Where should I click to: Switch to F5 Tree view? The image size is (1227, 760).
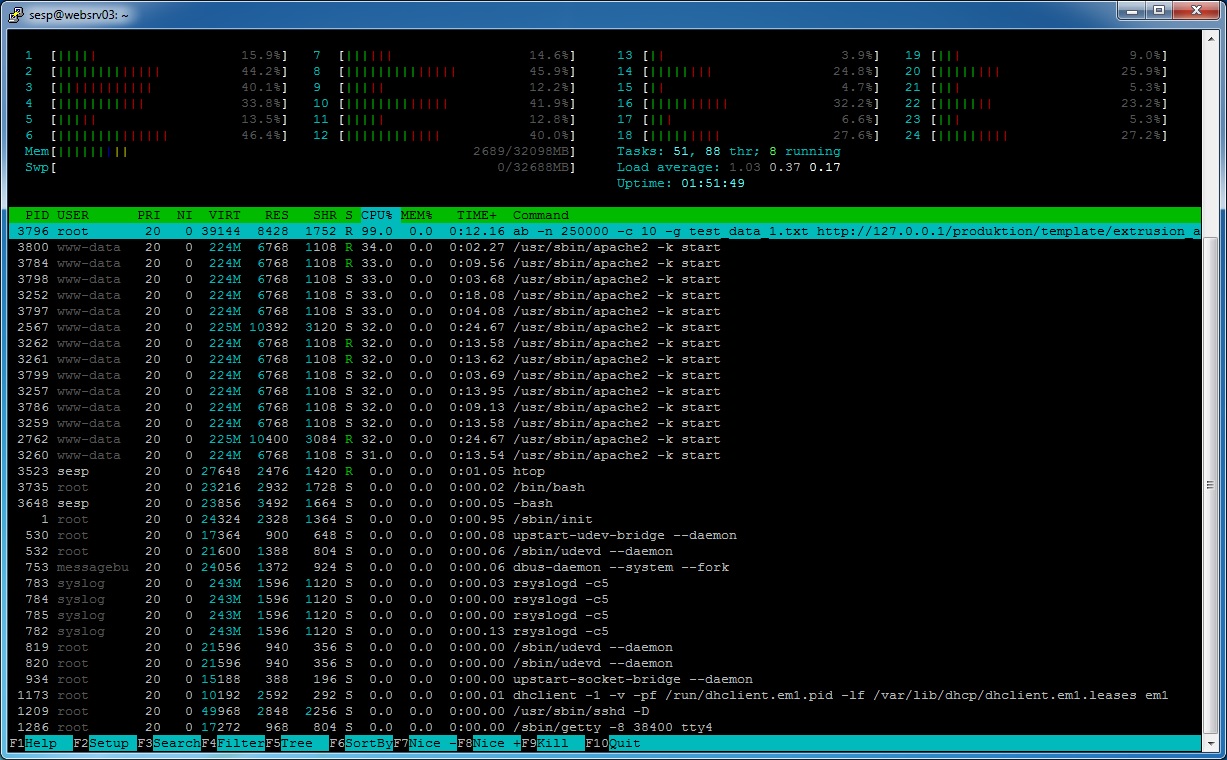click(297, 743)
